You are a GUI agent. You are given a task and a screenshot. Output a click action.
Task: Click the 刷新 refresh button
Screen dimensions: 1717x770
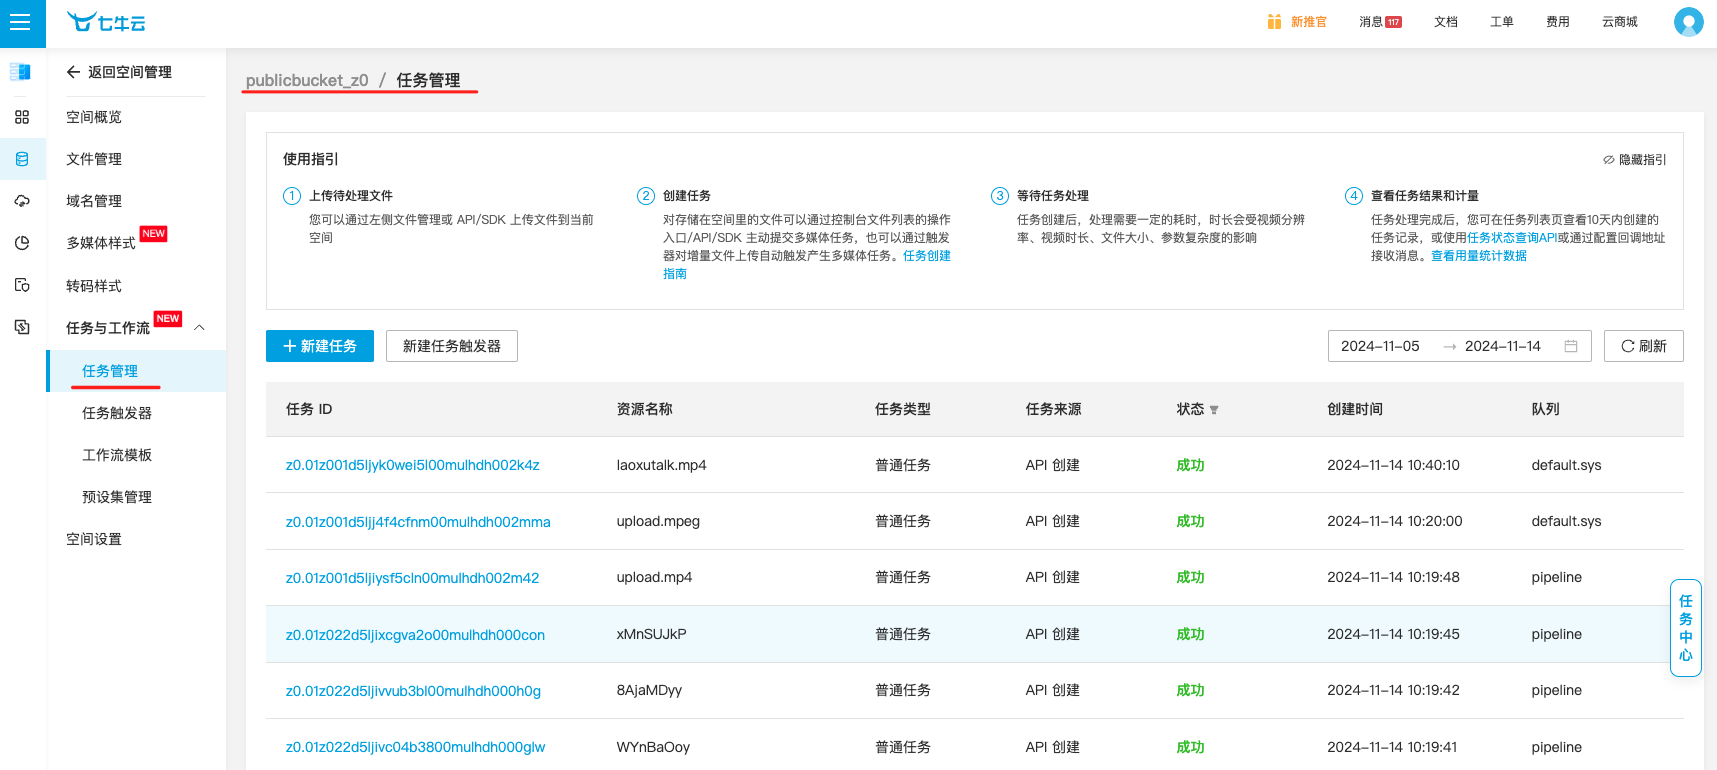[x=1644, y=346]
